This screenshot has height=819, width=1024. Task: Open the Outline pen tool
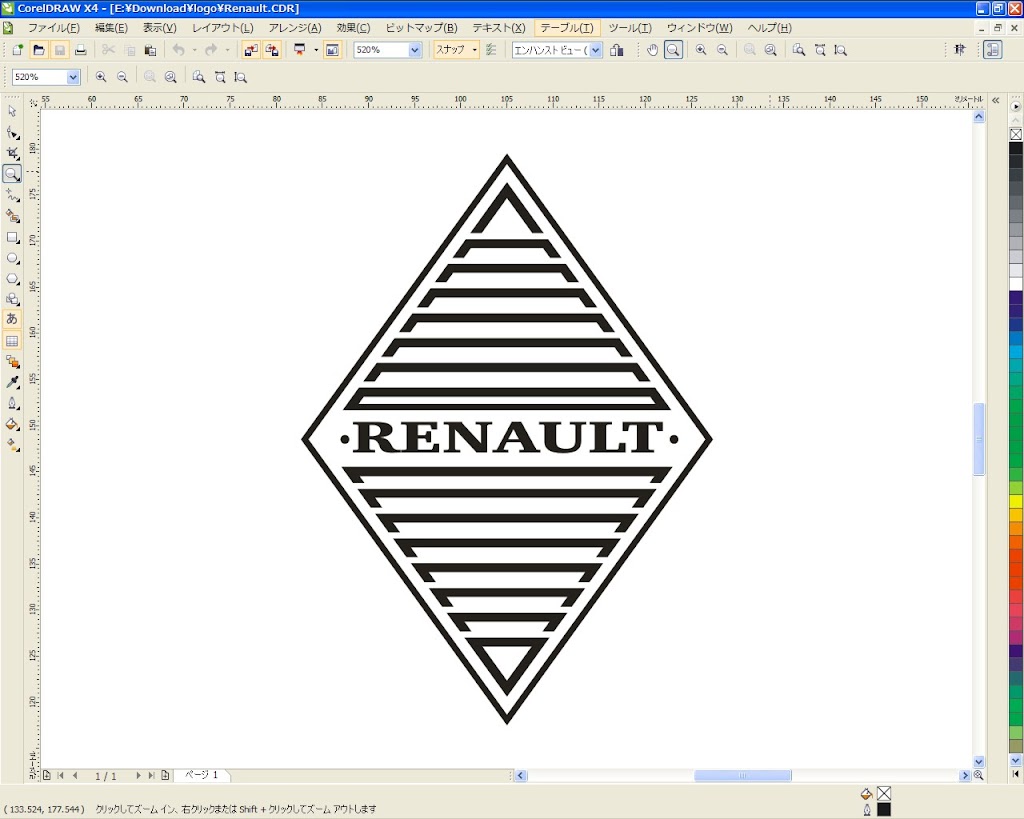(x=12, y=403)
